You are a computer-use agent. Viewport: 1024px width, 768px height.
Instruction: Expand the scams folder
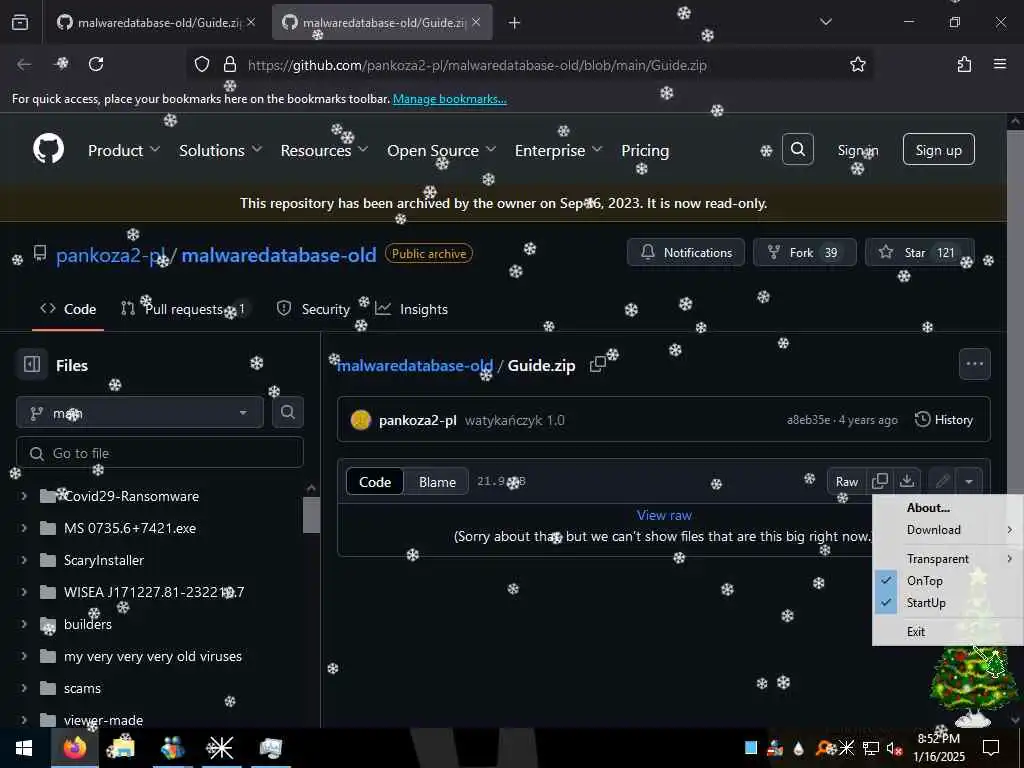pyautogui.click(x=24, y=688)
